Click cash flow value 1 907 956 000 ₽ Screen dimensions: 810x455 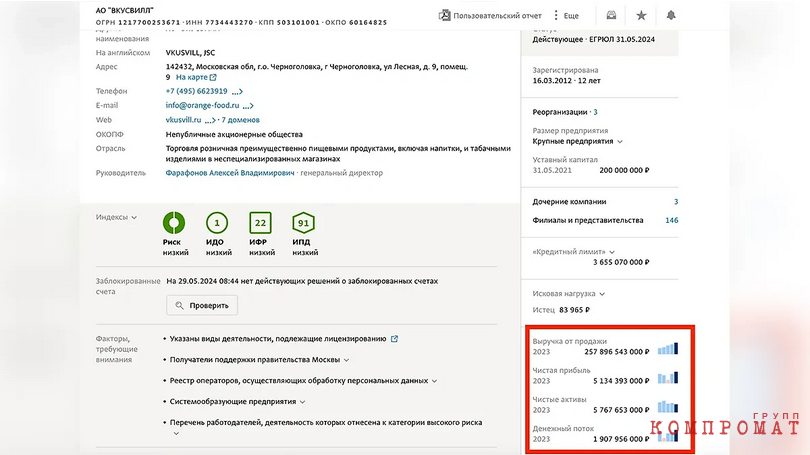[621, 439]
